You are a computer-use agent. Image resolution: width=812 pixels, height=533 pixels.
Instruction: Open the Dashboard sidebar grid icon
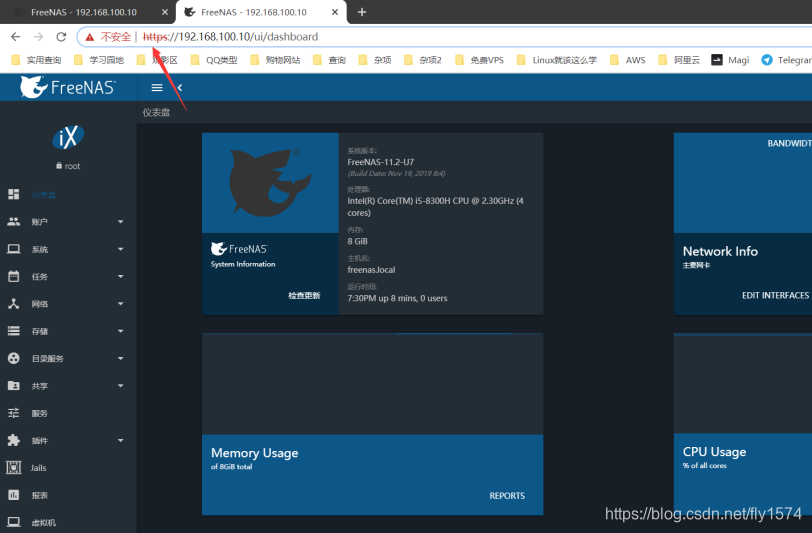(13, 194)
